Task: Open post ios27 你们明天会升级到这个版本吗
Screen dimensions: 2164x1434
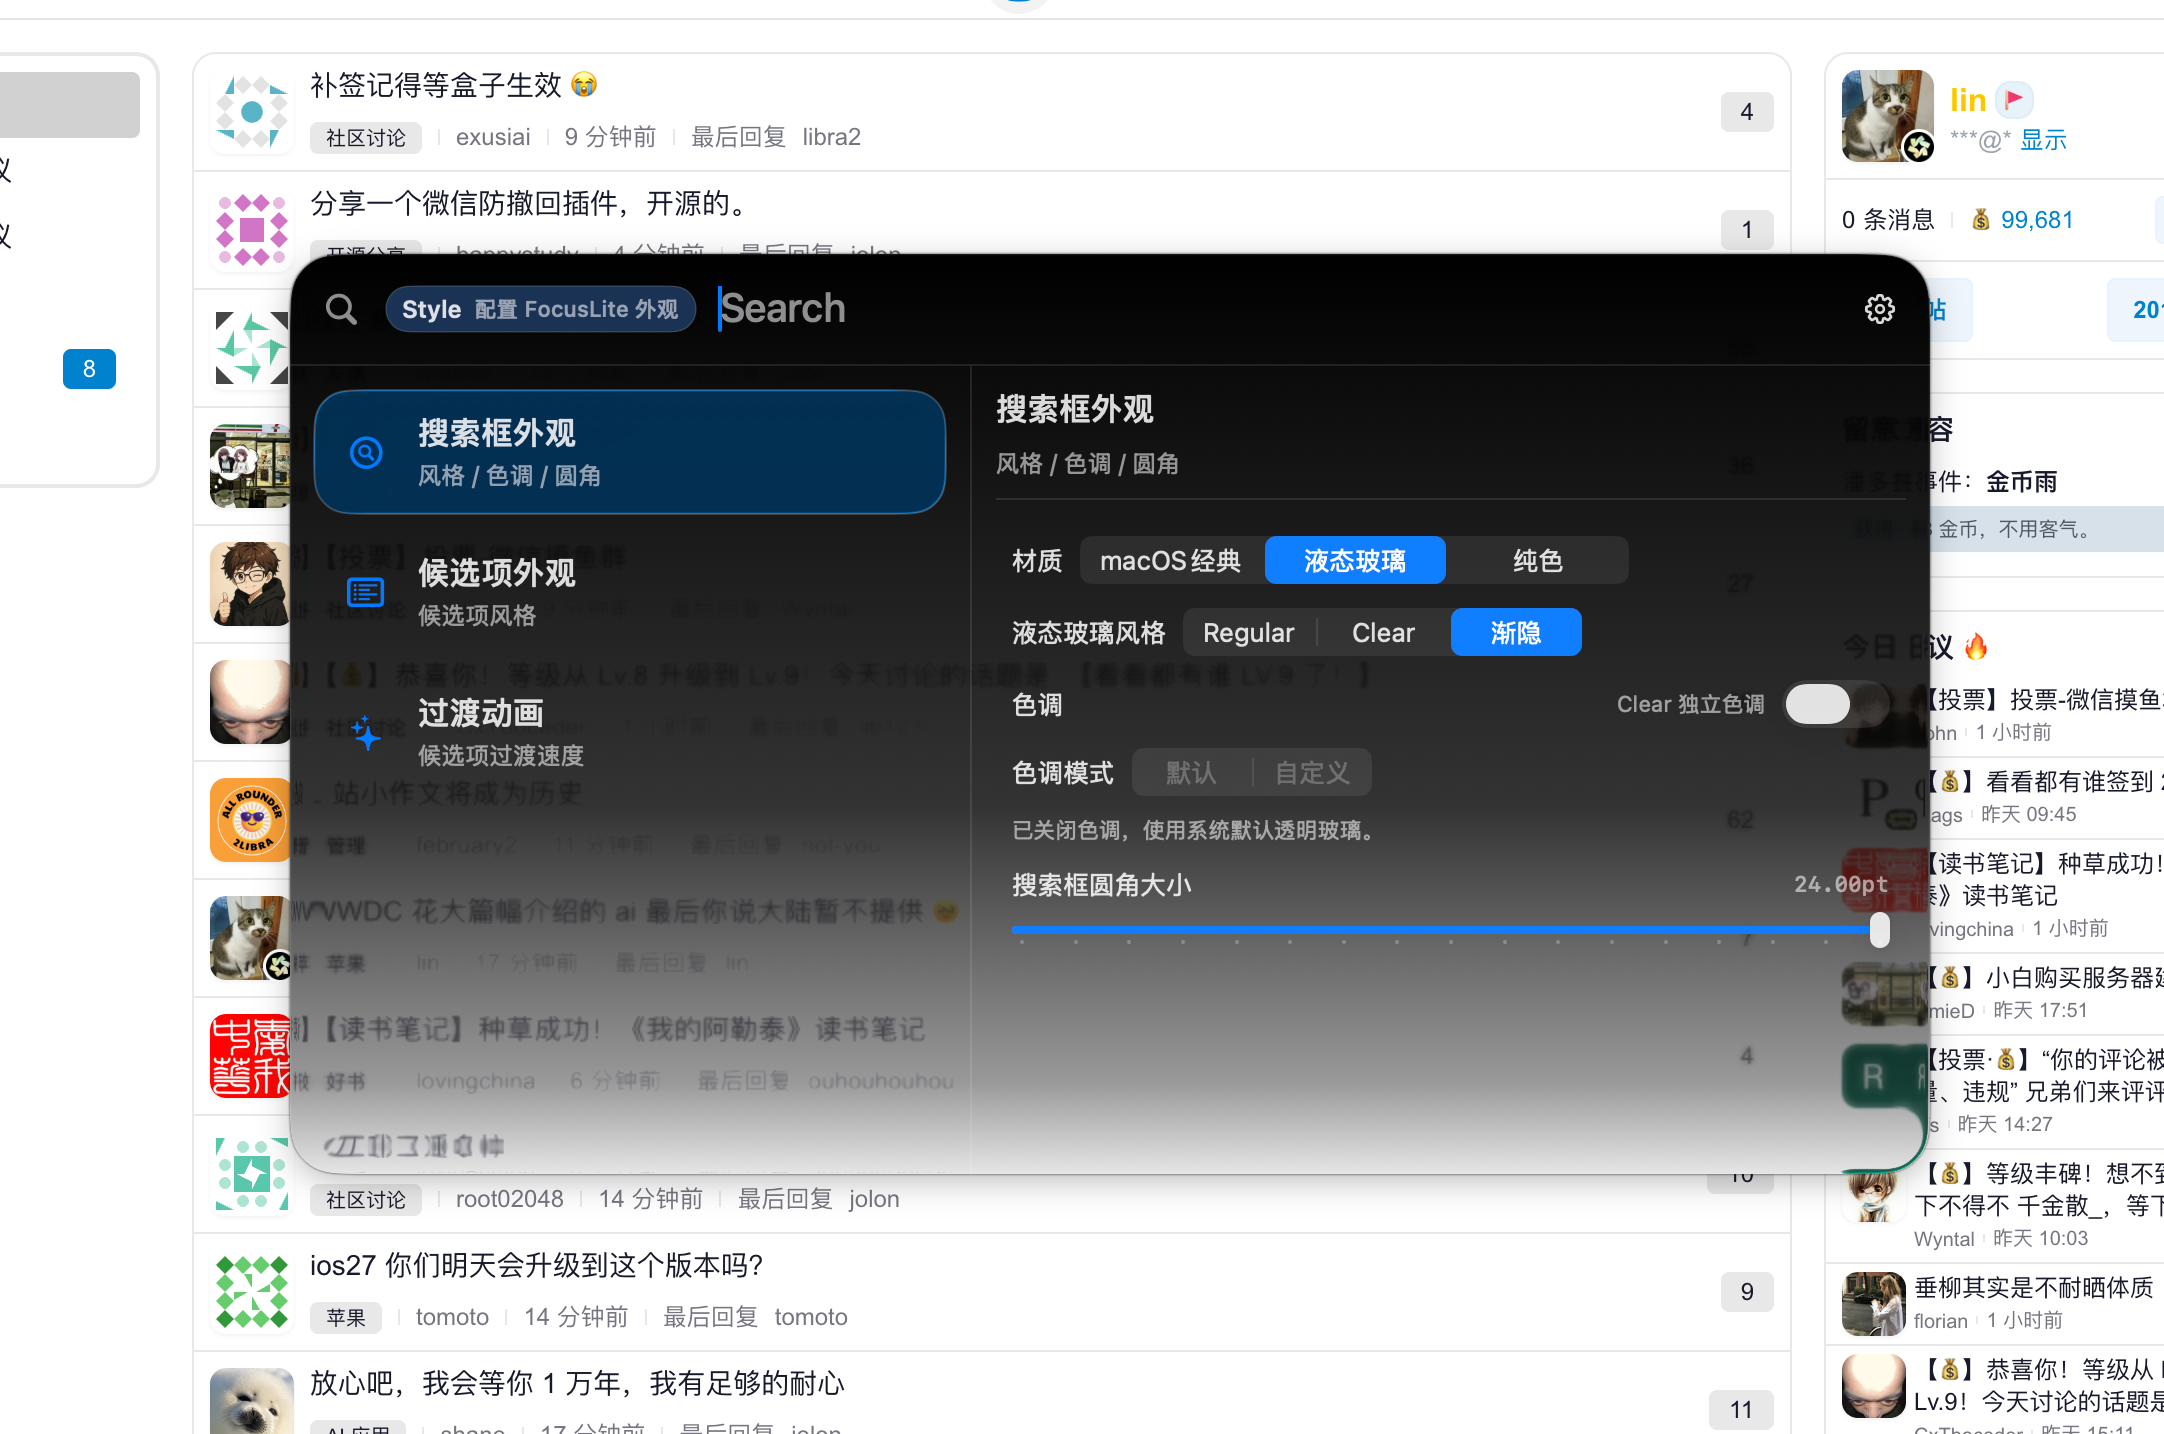Action: click(536, 1265)
